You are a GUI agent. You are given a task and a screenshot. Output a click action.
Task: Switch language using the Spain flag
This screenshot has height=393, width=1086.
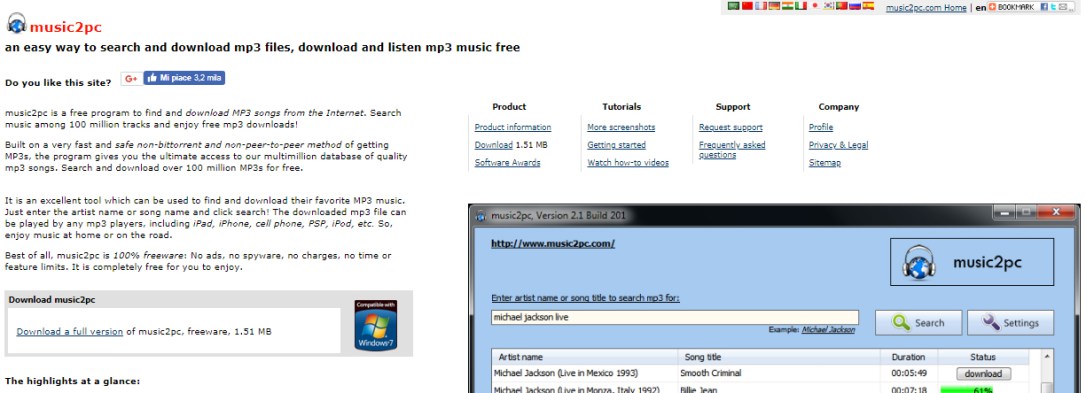pos(869,6)
